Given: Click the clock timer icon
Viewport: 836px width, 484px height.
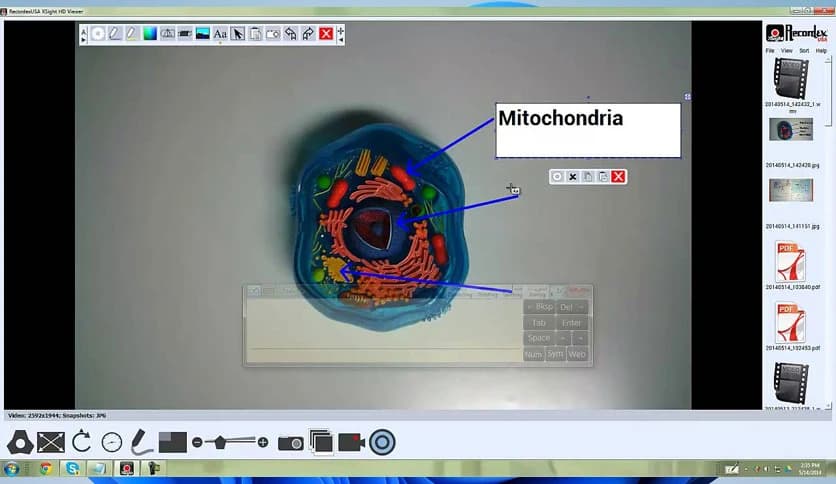Looking at the screenshot, I should click(x=112, y=442).
